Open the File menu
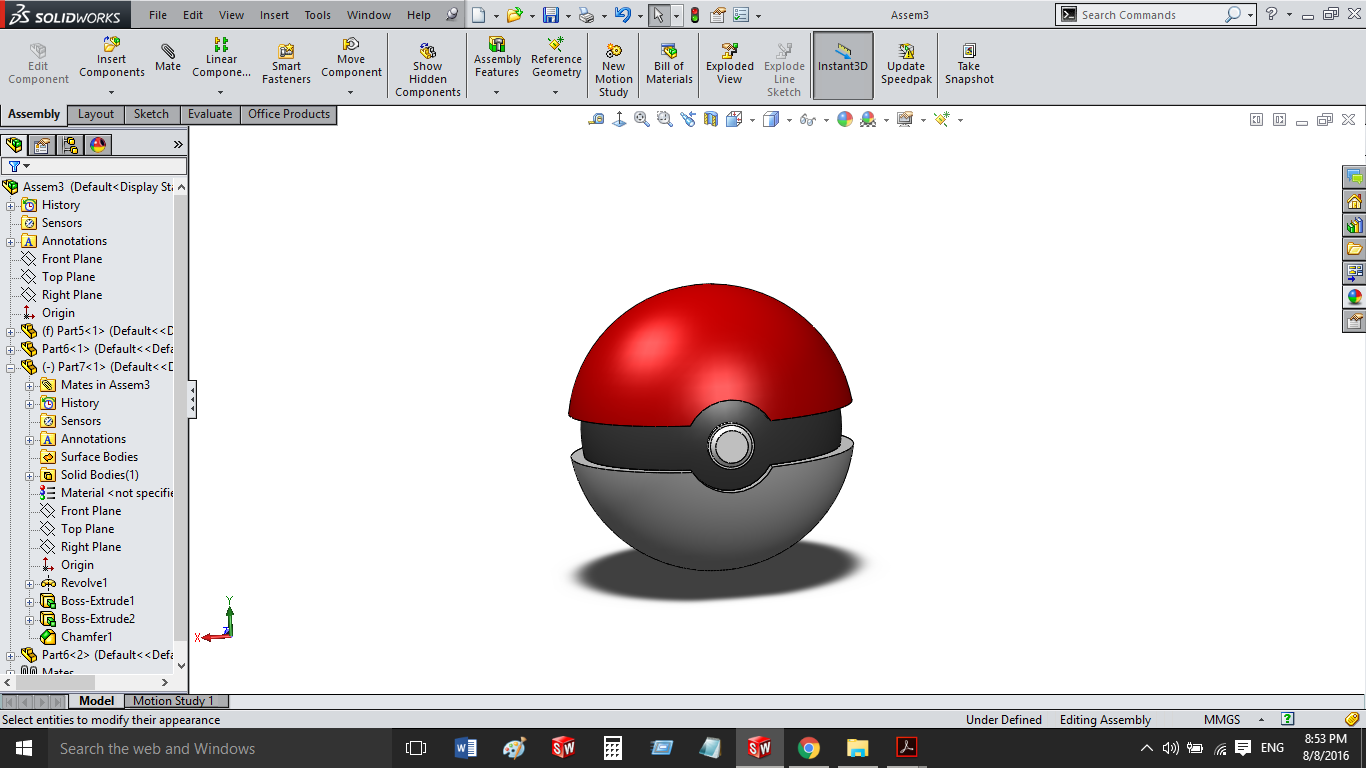Image resolution: width=1366 pixels, height=768 pixels. [158, 15]
